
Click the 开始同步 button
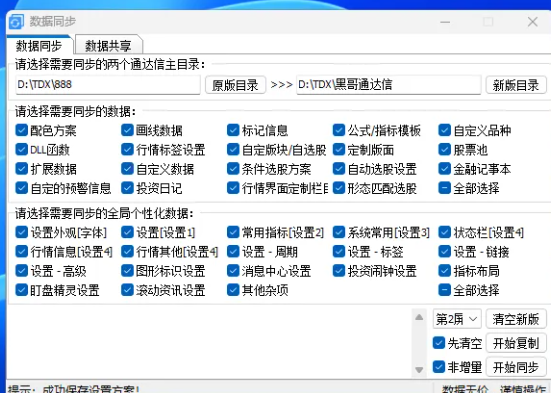pyautogui.click(x=516, y=367)
